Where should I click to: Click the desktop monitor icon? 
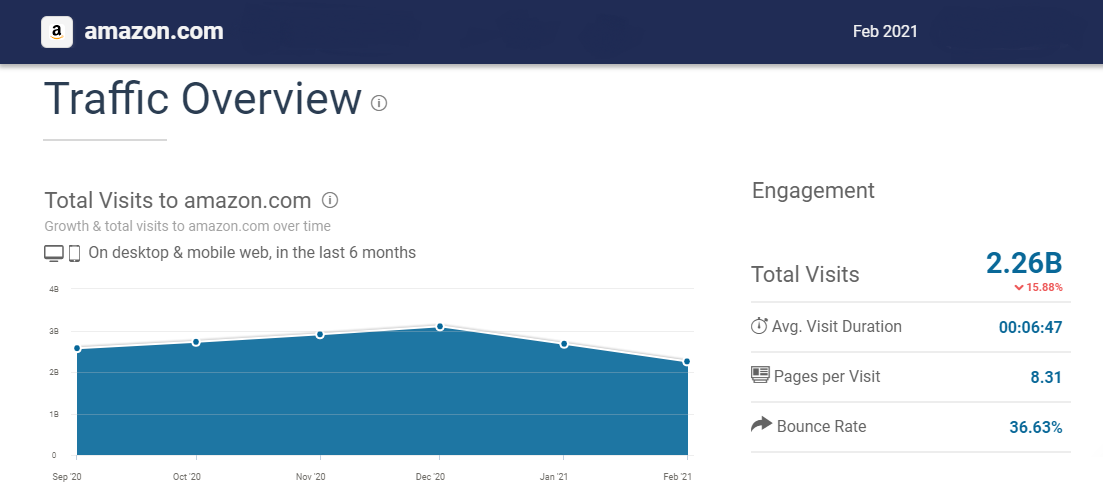pos(54,253)
